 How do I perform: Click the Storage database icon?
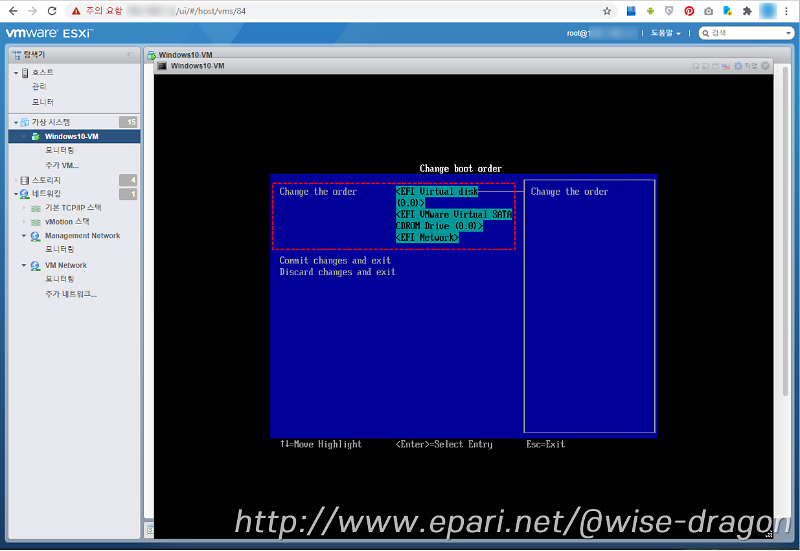click(24, 180)
